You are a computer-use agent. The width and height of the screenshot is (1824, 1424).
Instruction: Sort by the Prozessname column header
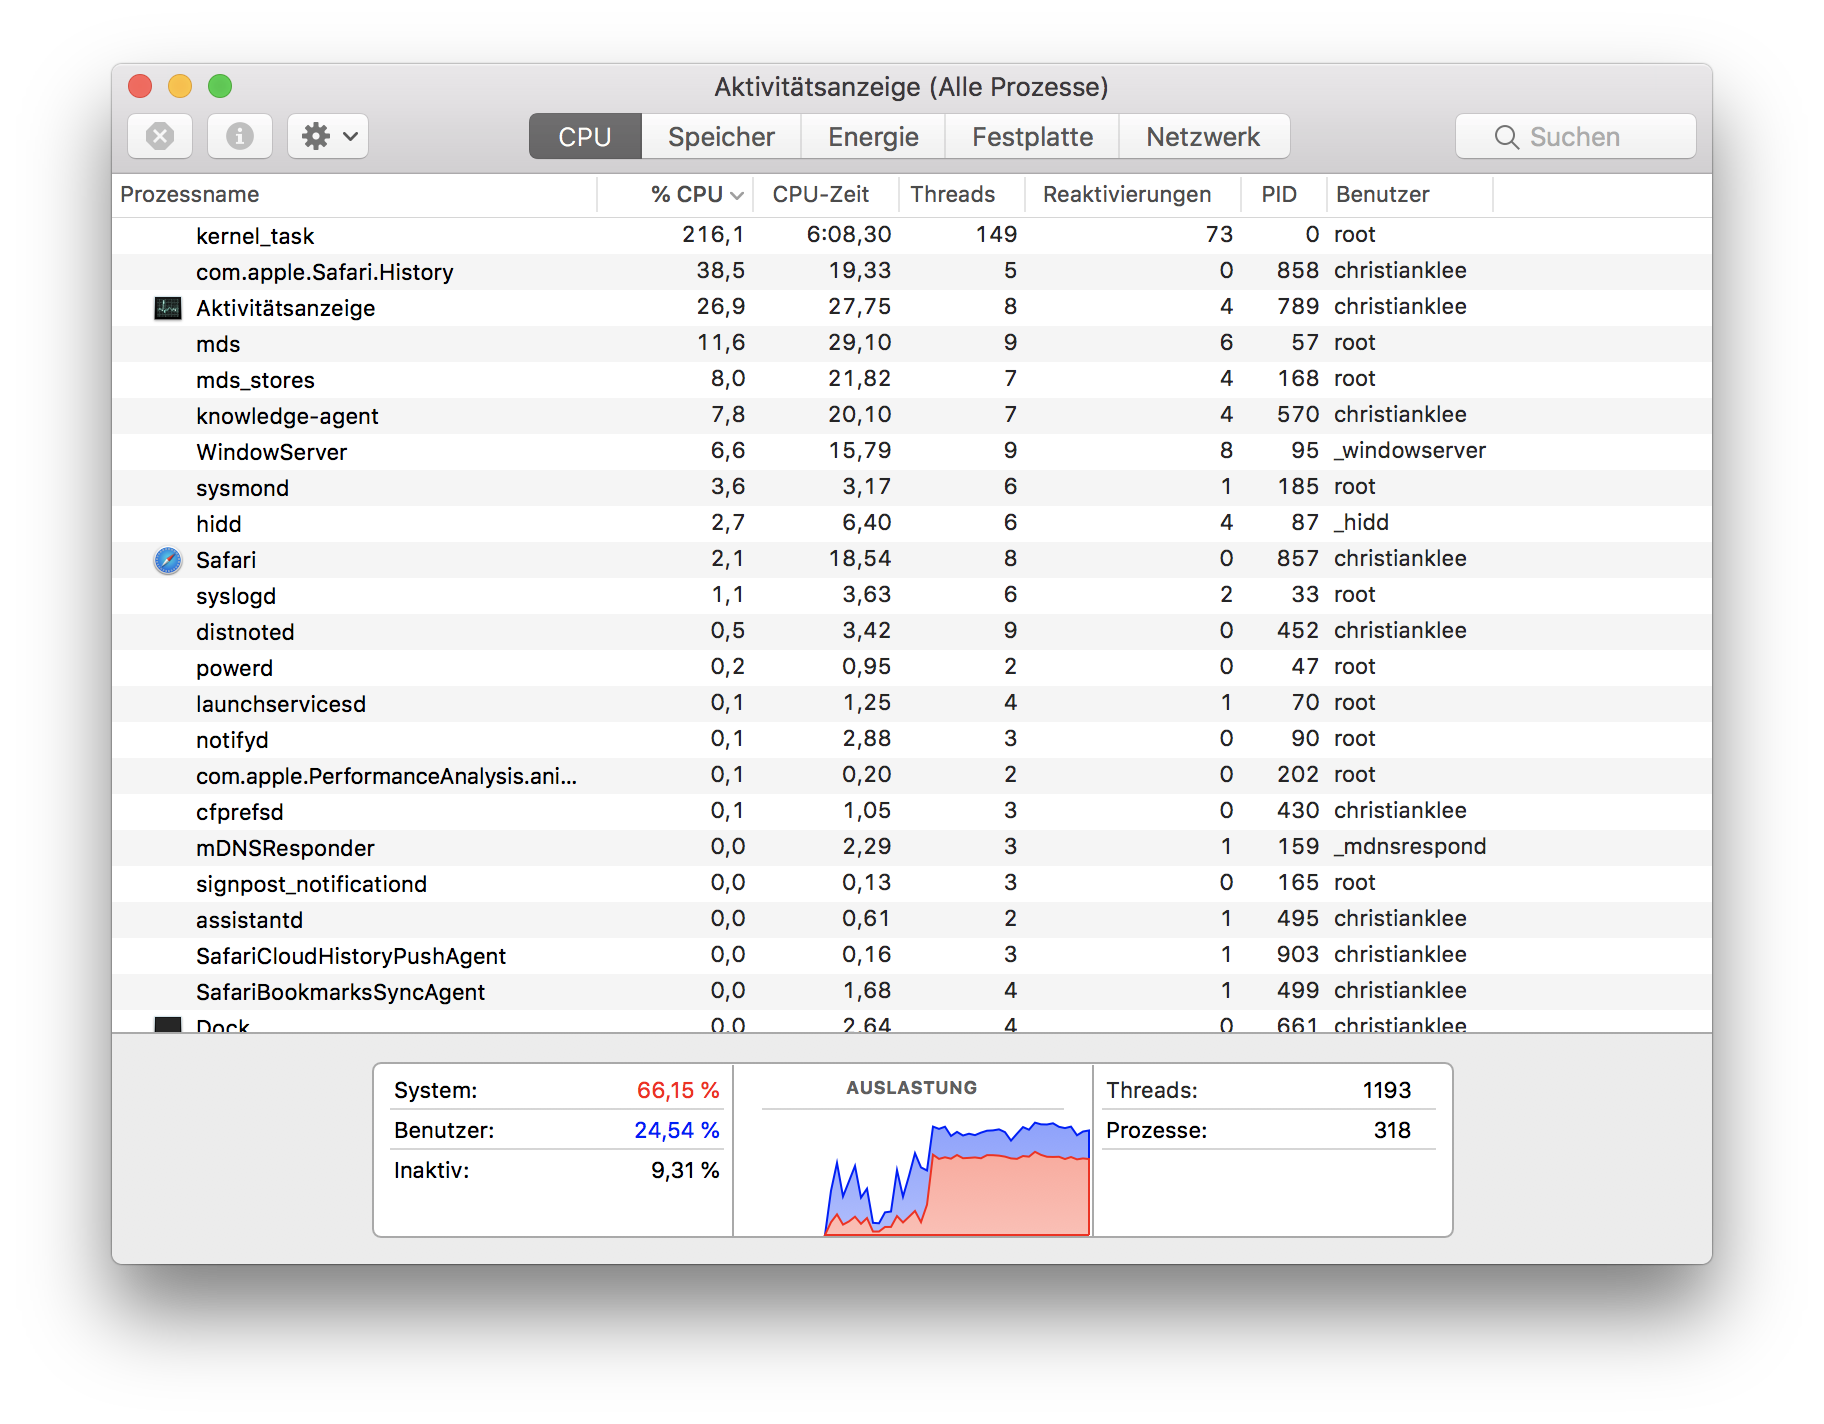tap(355, 194)
